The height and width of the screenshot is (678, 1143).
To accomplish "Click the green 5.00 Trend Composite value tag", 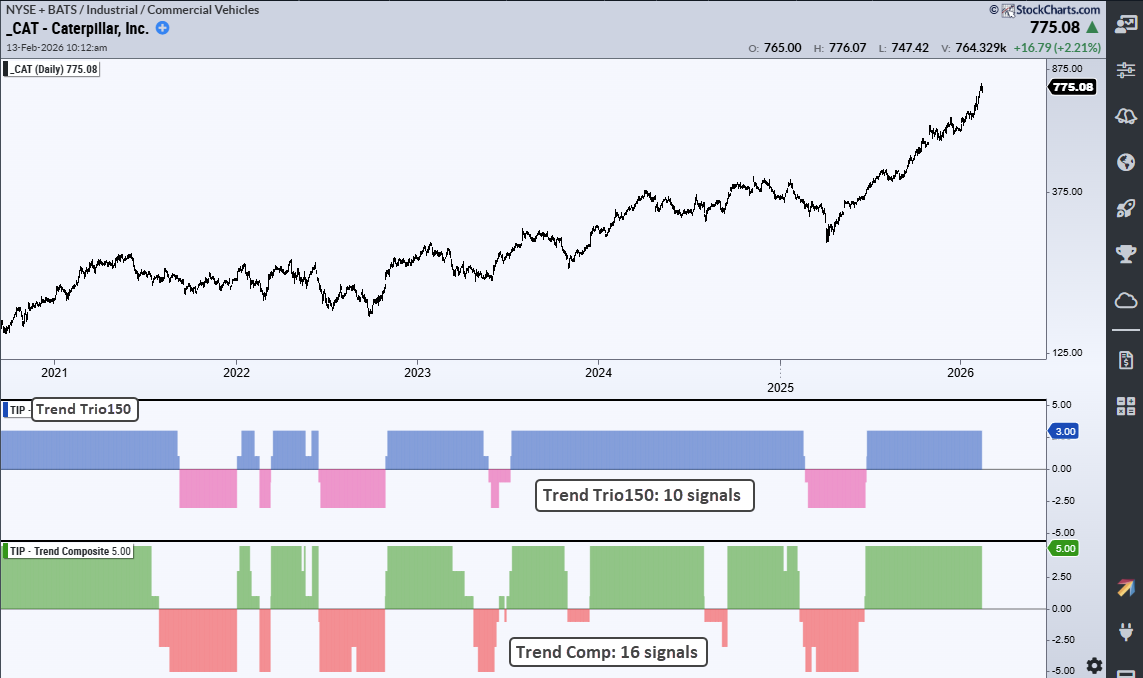I will pos(1064,548).
